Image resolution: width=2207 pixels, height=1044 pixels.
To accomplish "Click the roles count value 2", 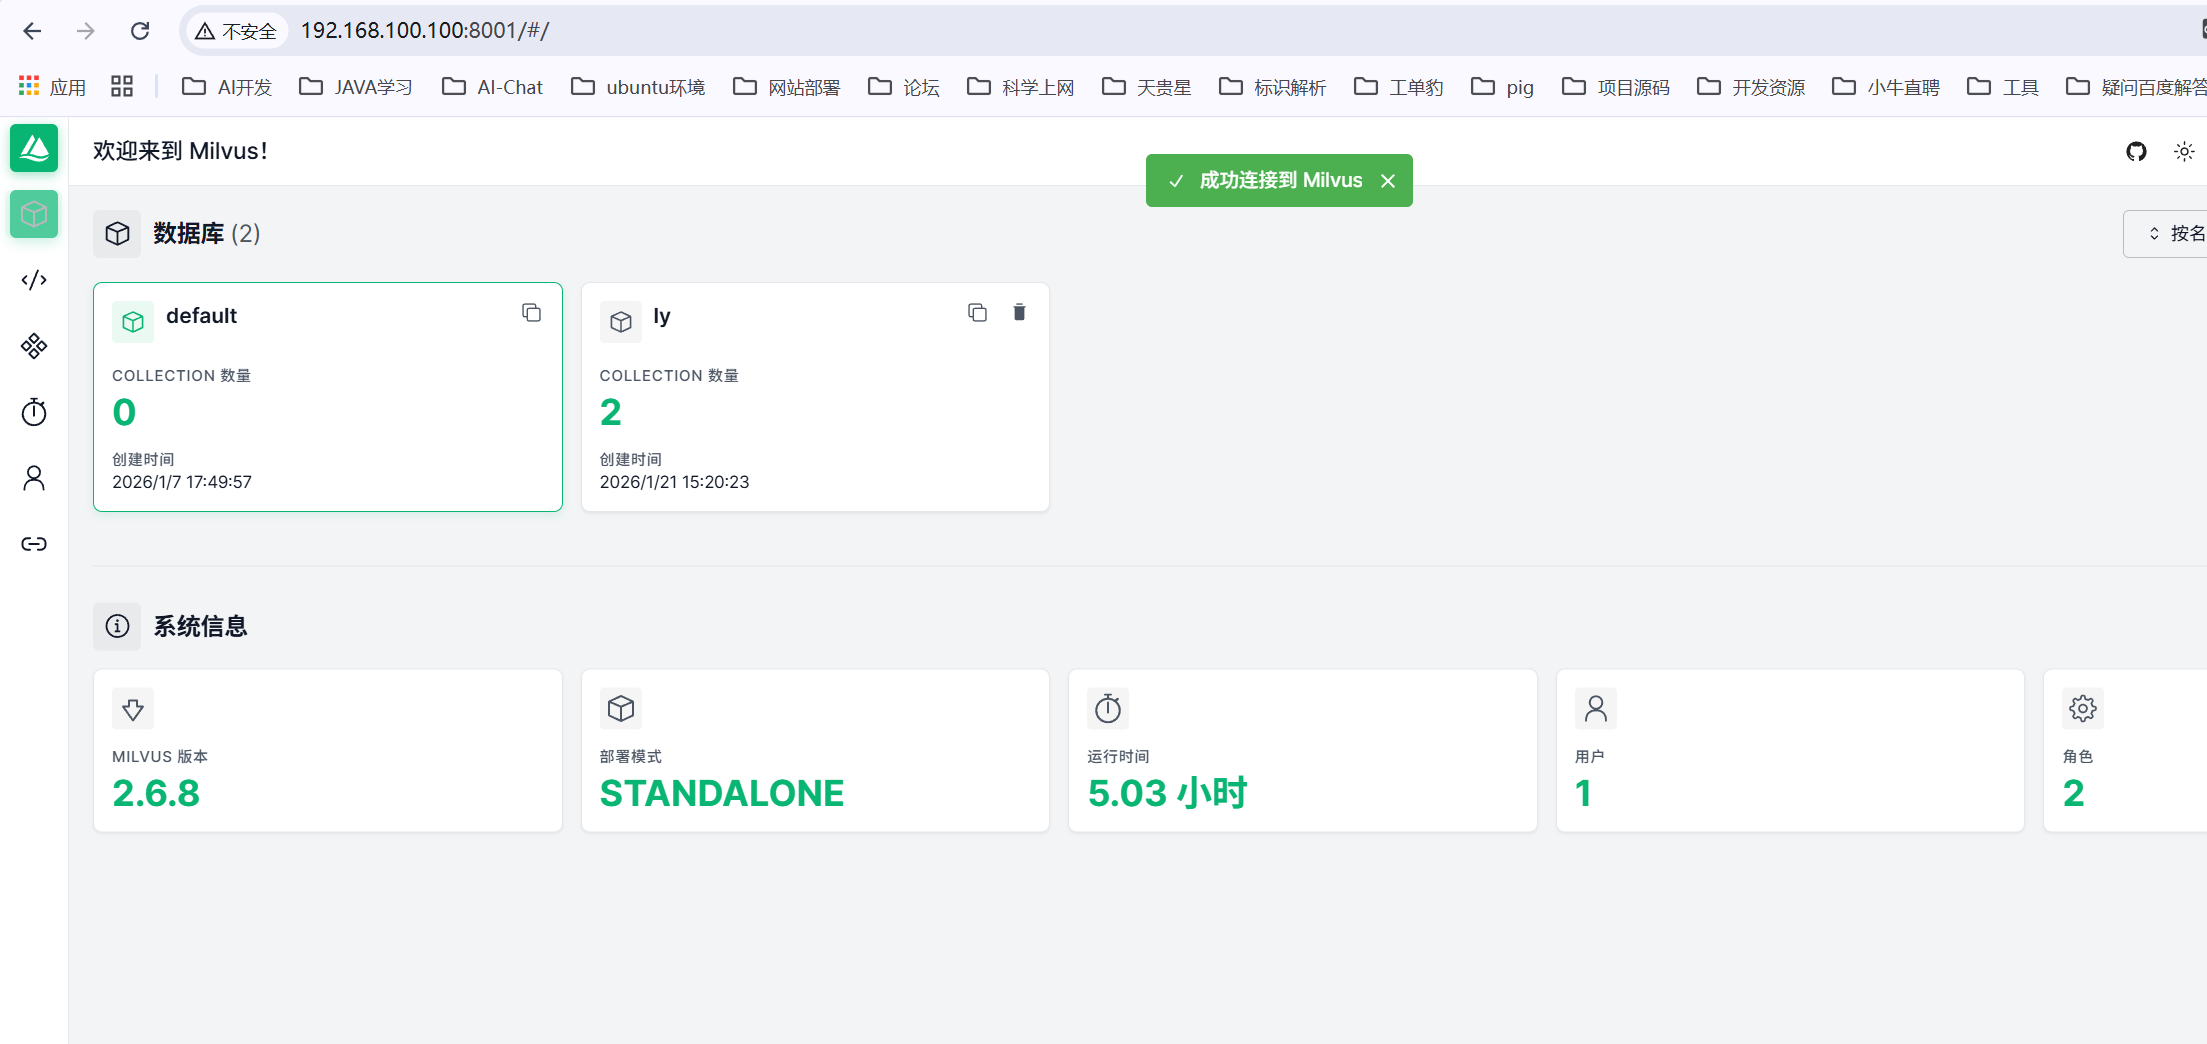I will (2074, 794).
